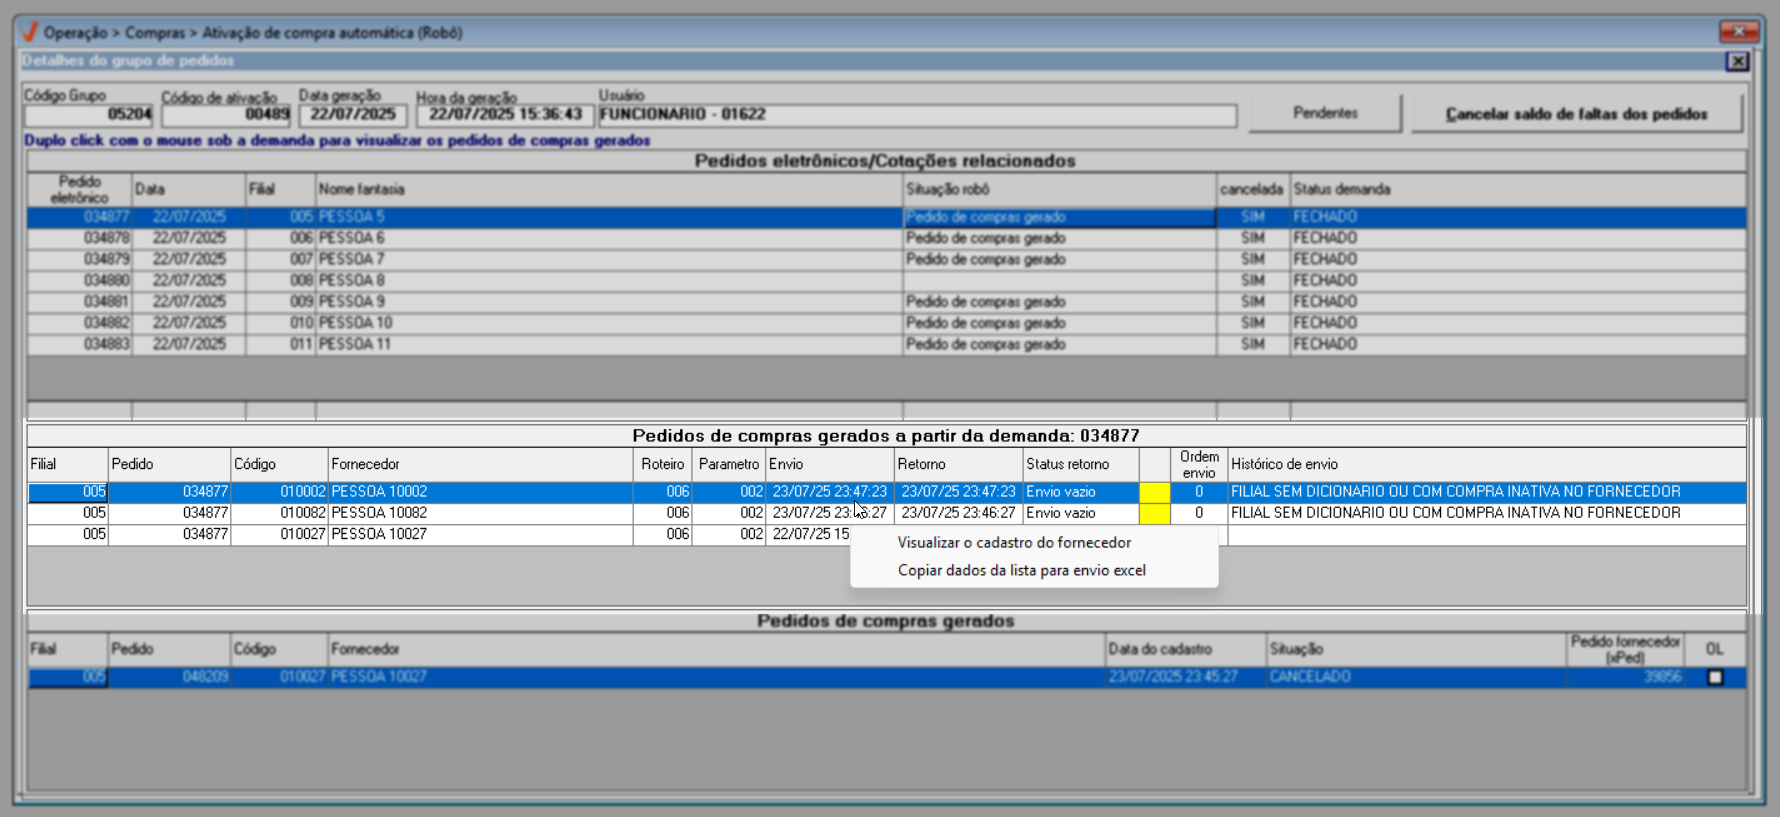Choose Visualizar o cadastro do fornecedor

point(1014,543)
